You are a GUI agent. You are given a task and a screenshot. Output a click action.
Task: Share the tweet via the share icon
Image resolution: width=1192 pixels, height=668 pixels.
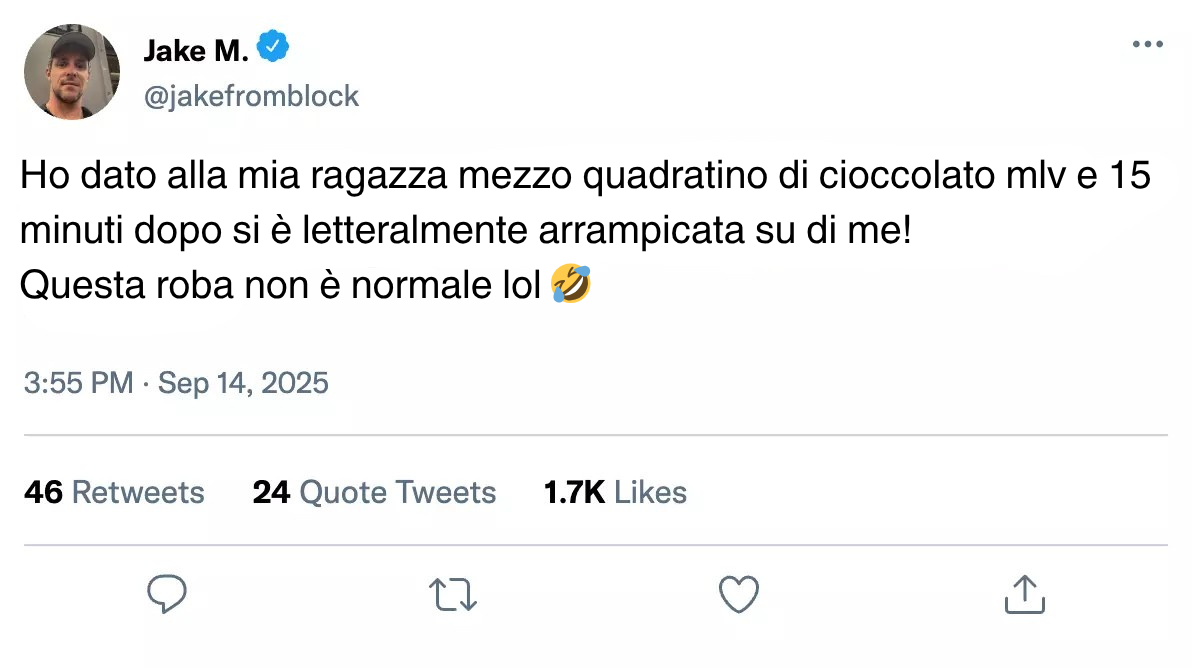[1024, 594]
